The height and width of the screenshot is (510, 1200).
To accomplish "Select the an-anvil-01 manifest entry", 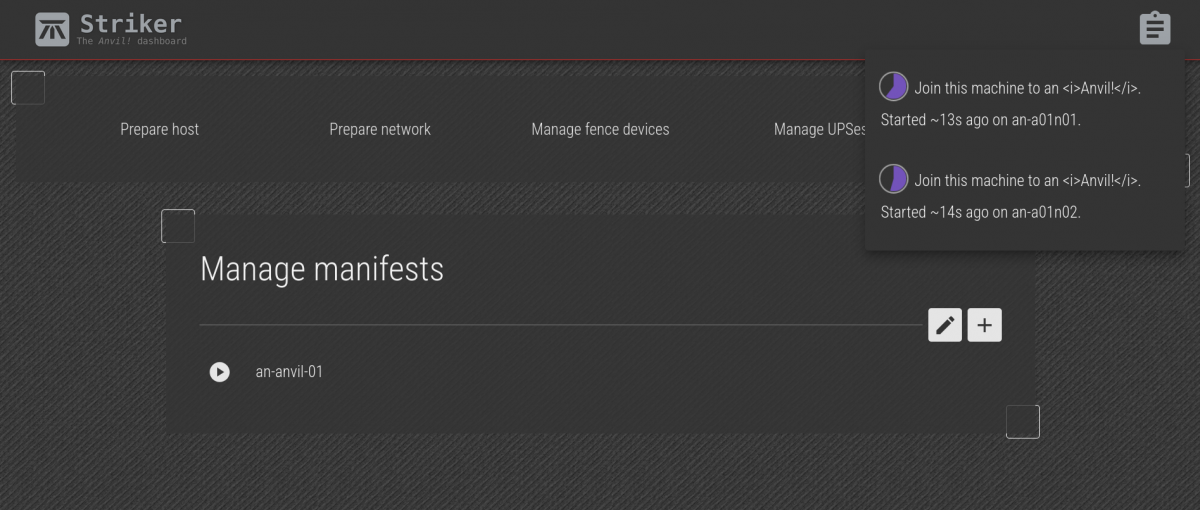I will tap(289, 372).
